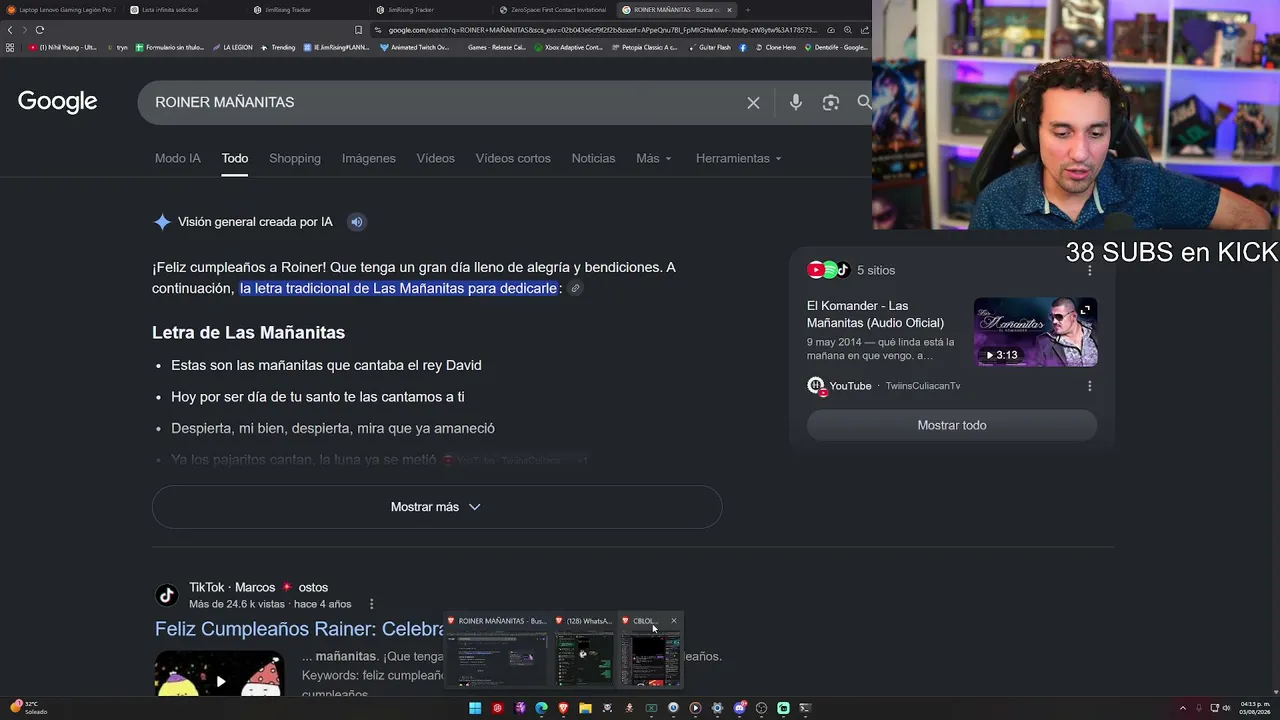Open the Guitar Flash bookmark

pyautogui.click(x=709, y=47)
